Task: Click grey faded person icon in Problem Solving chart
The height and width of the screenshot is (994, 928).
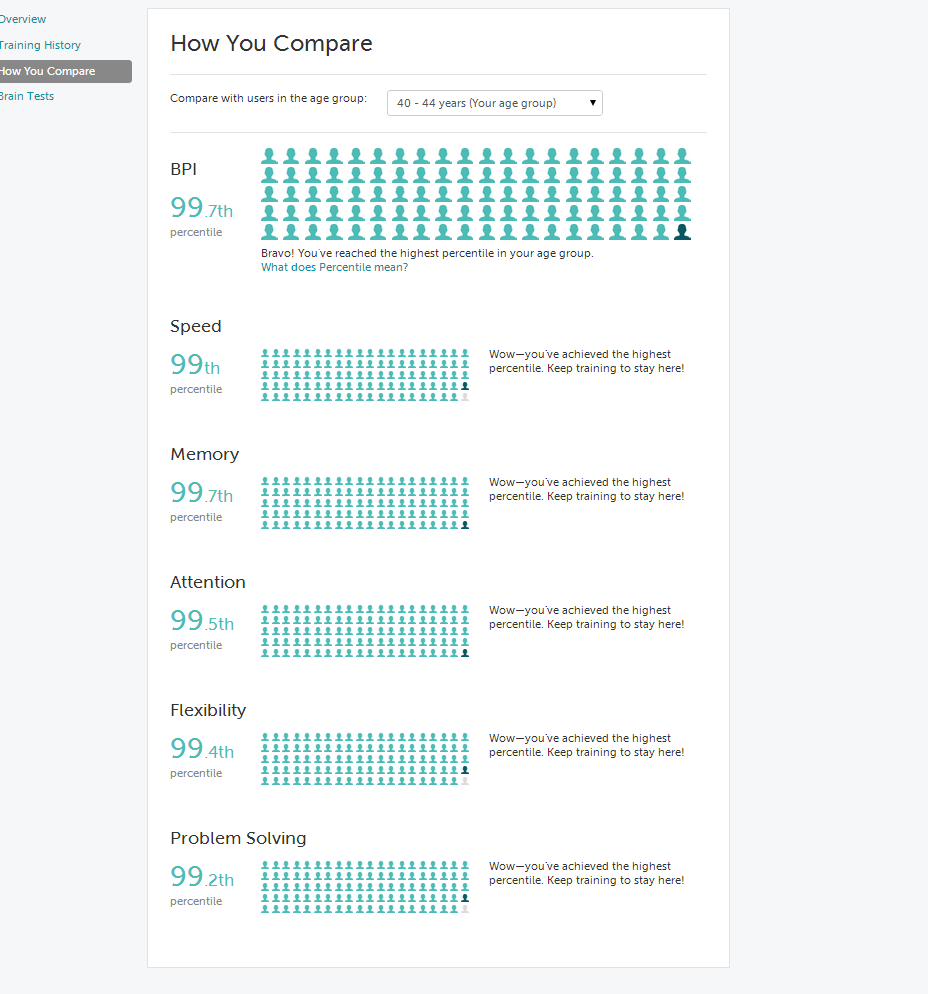Action: (465, 910)
